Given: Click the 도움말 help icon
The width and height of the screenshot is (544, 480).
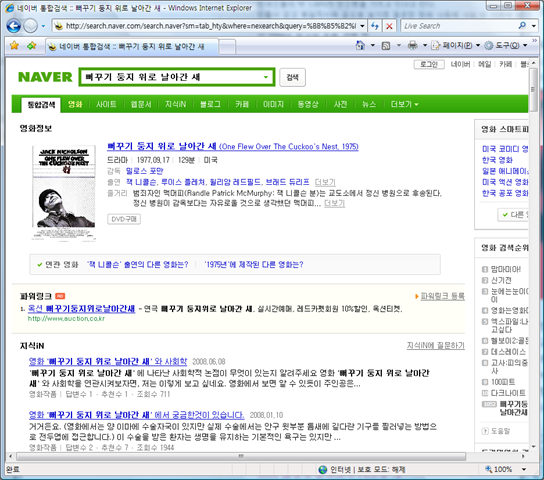Looking at the screenshot, I should 485,431.
